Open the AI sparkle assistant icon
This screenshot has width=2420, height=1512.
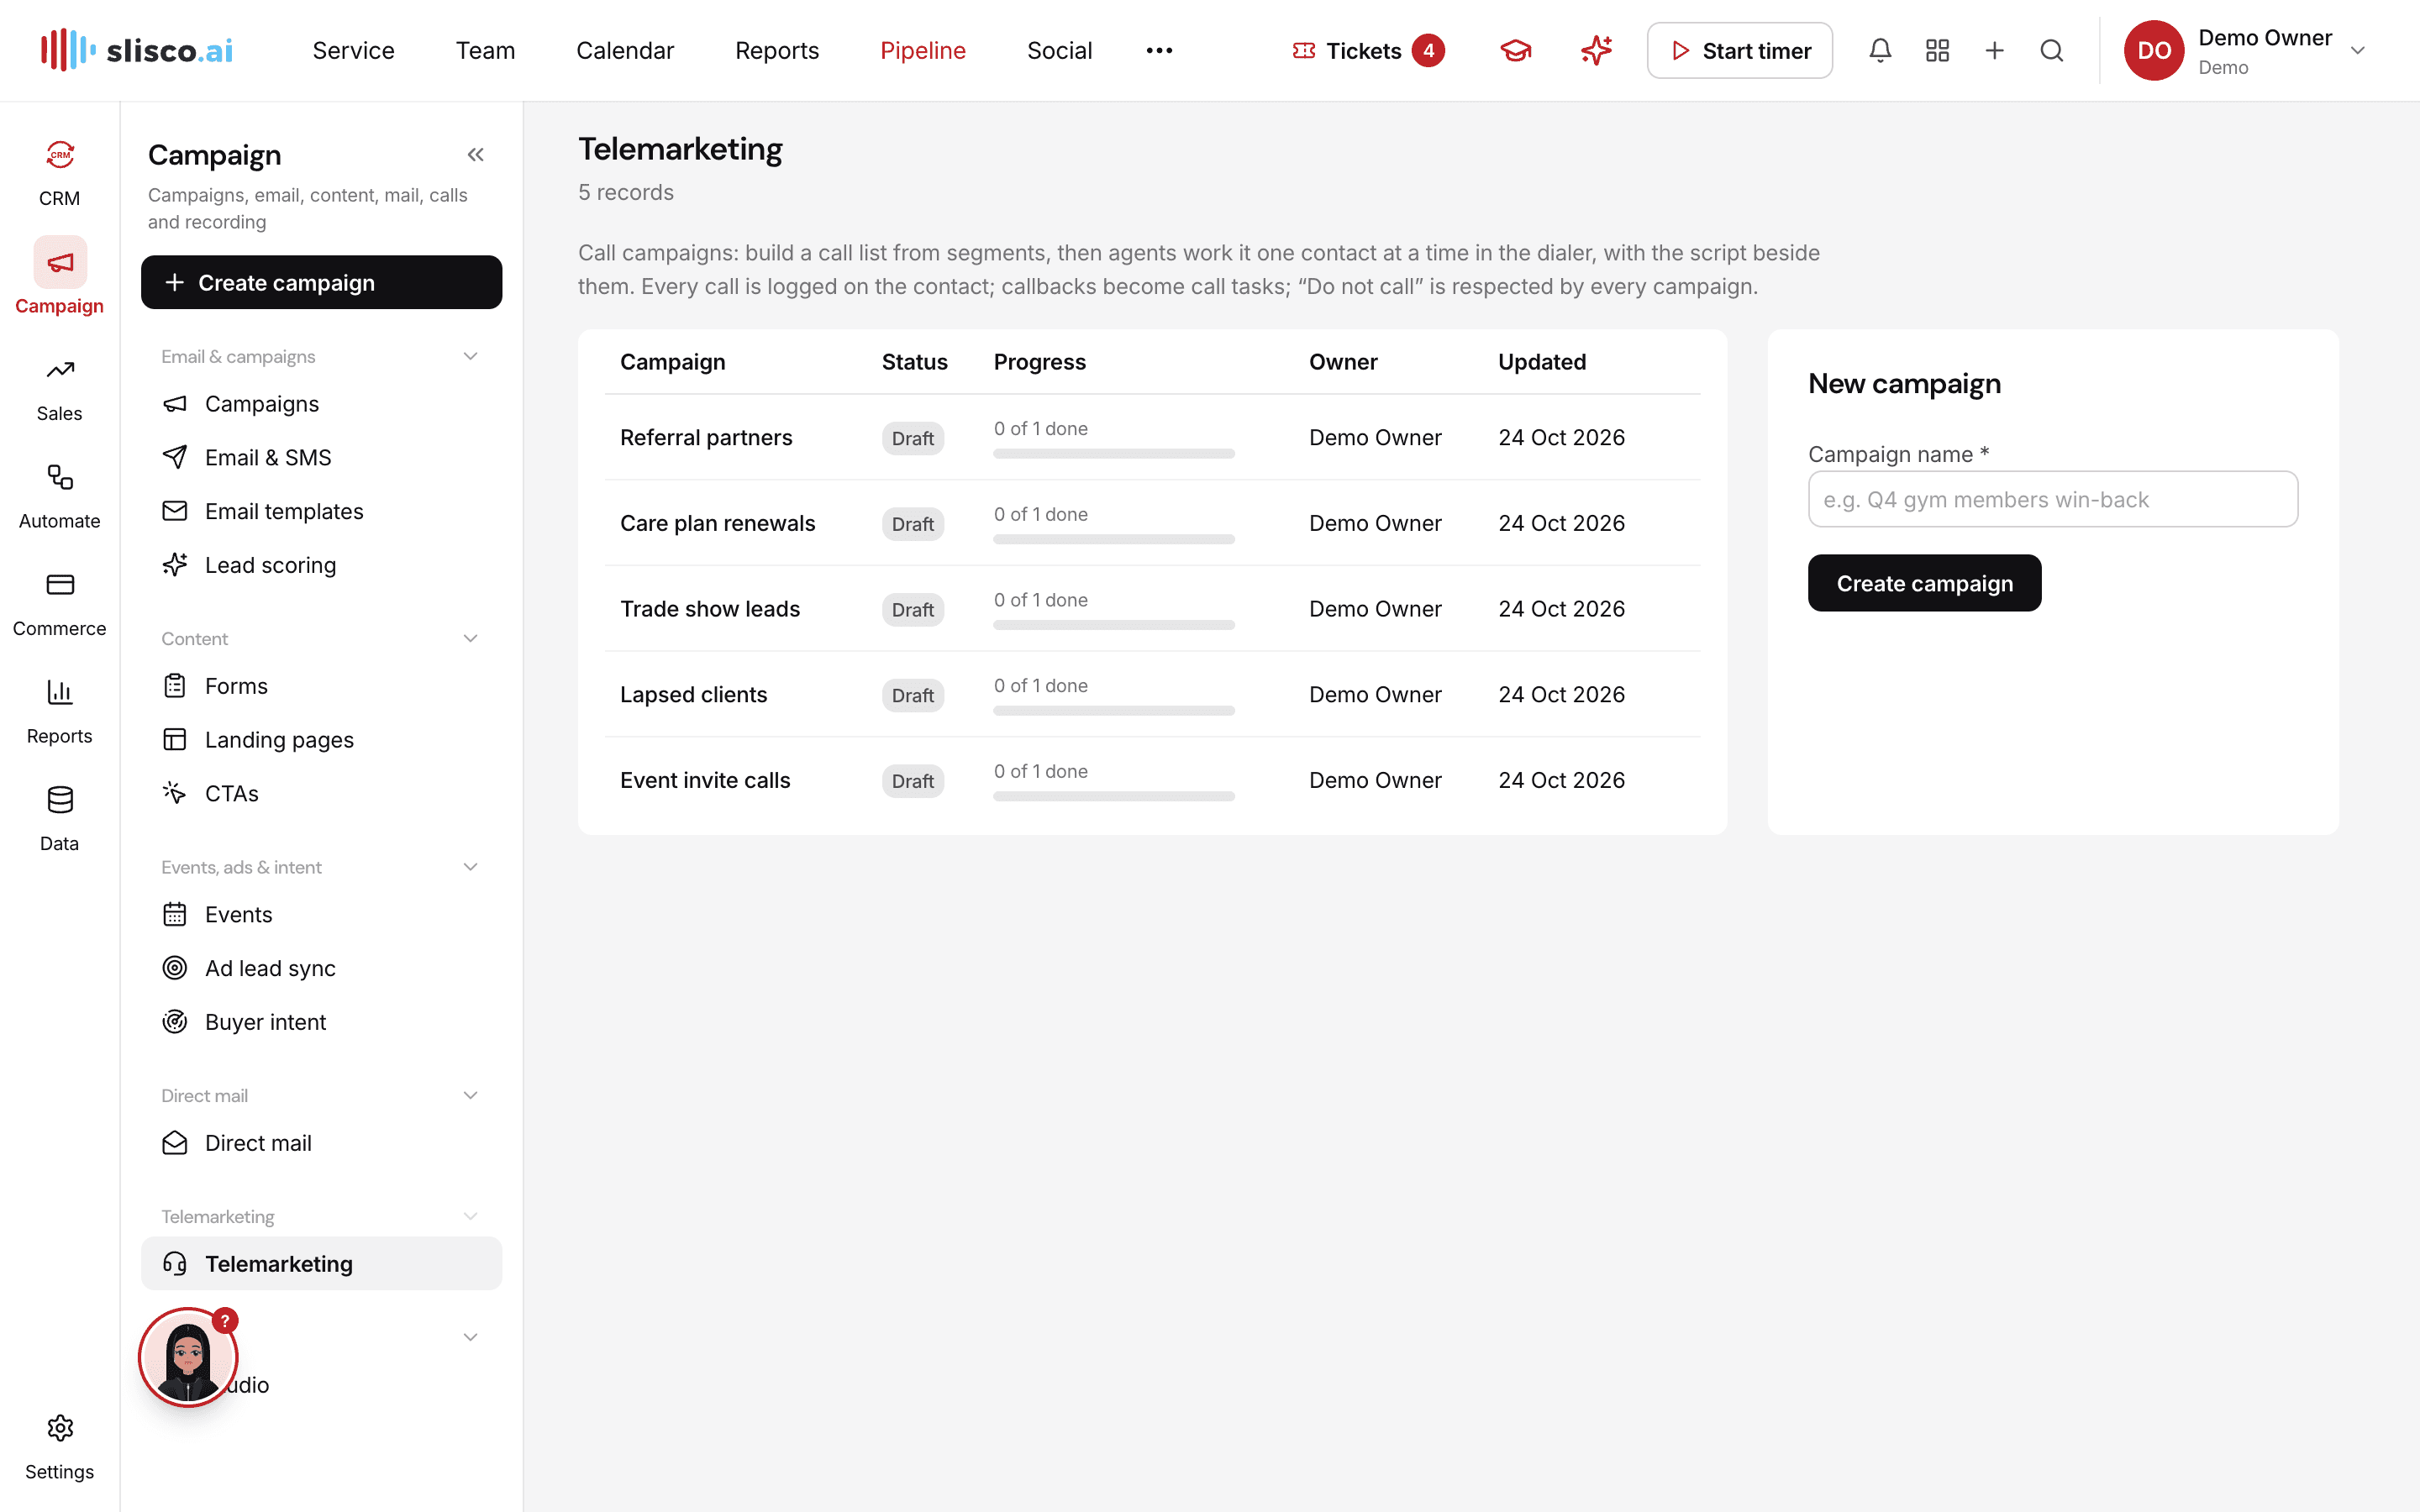(1596, 51)
